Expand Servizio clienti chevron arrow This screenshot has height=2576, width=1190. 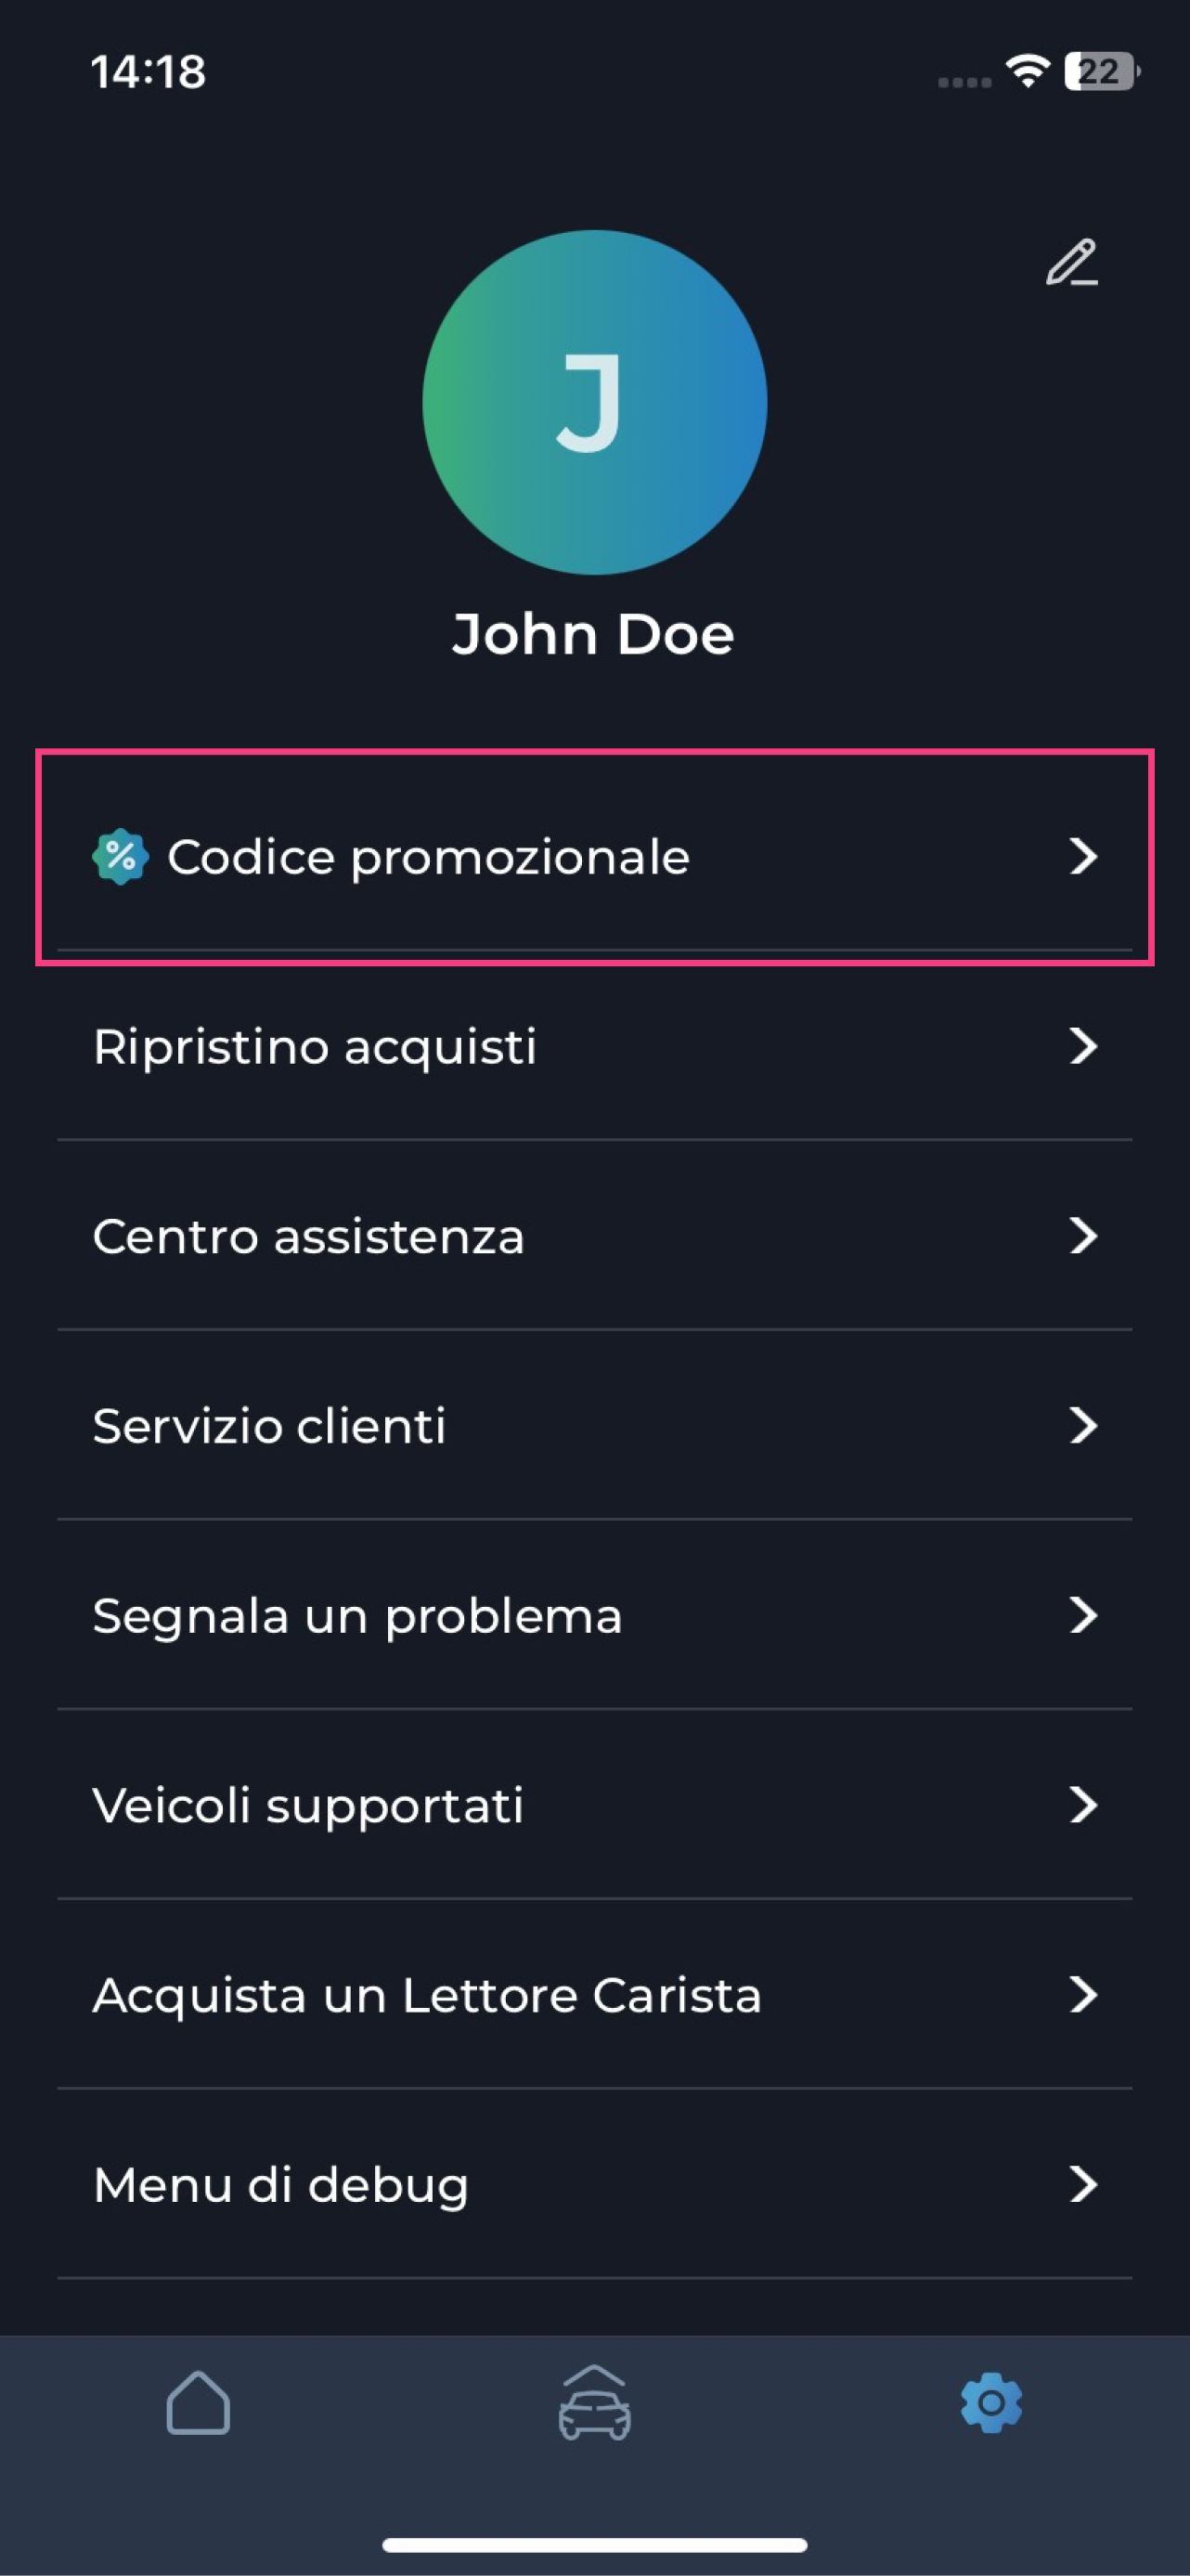click(x=1083, y=1426)
